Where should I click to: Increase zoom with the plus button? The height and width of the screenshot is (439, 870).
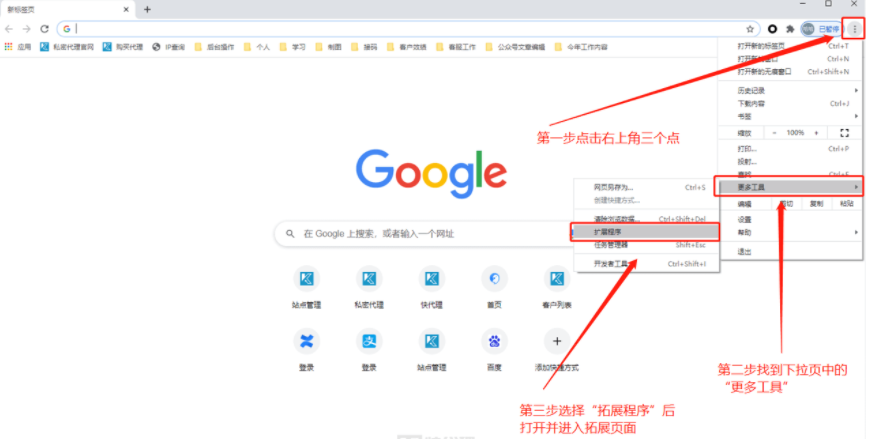[x=816, y=133]
